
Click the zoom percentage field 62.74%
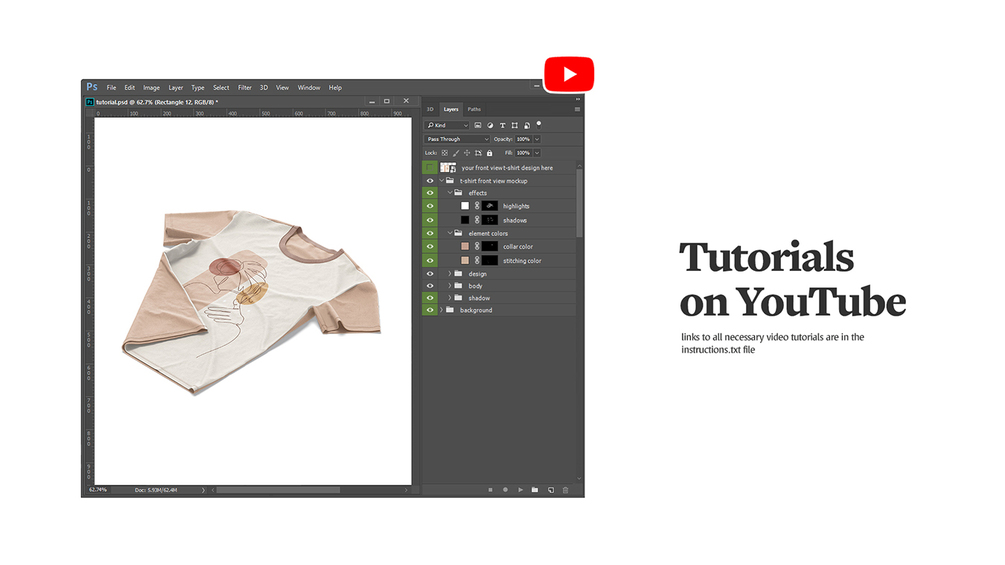click(98, 490)
